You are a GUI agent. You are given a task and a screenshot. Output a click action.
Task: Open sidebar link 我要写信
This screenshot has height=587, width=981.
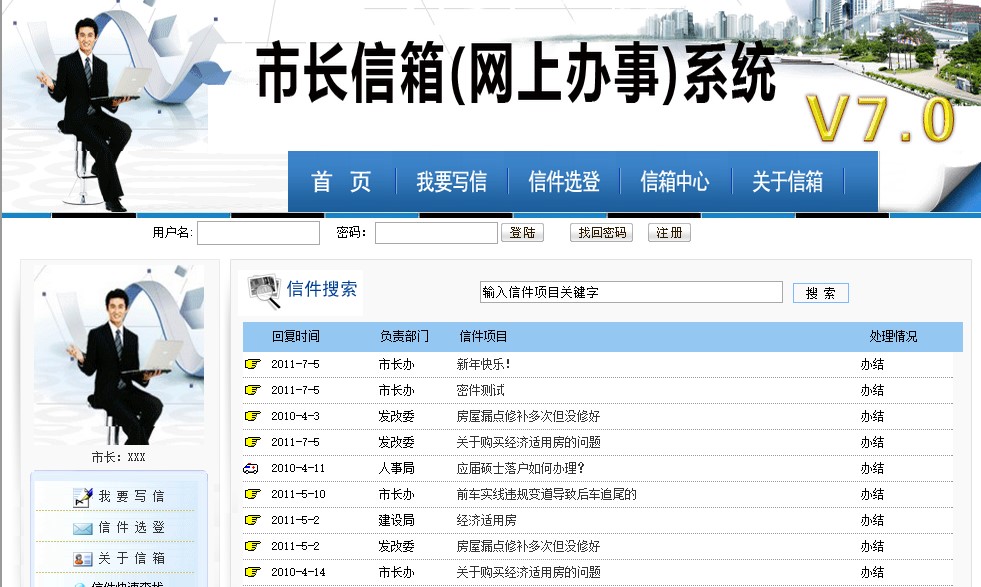(131, 496)
